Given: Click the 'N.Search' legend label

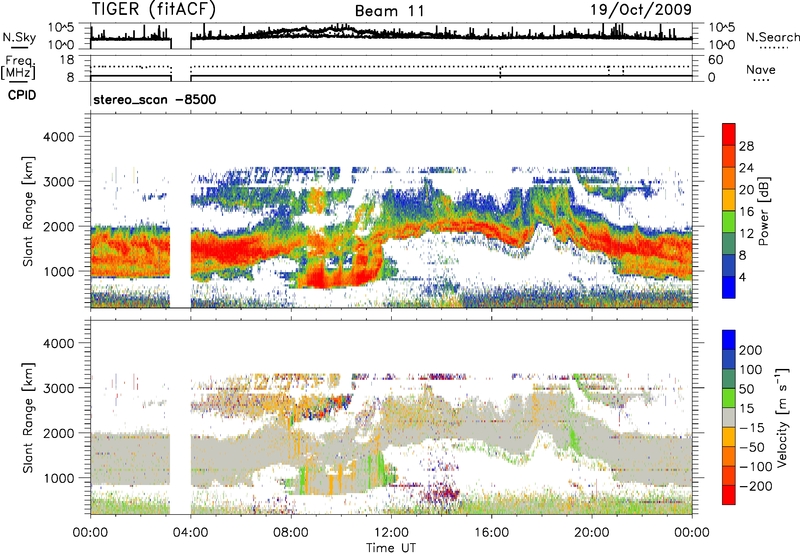Looking at the screenshot, I should click(772, 37).
